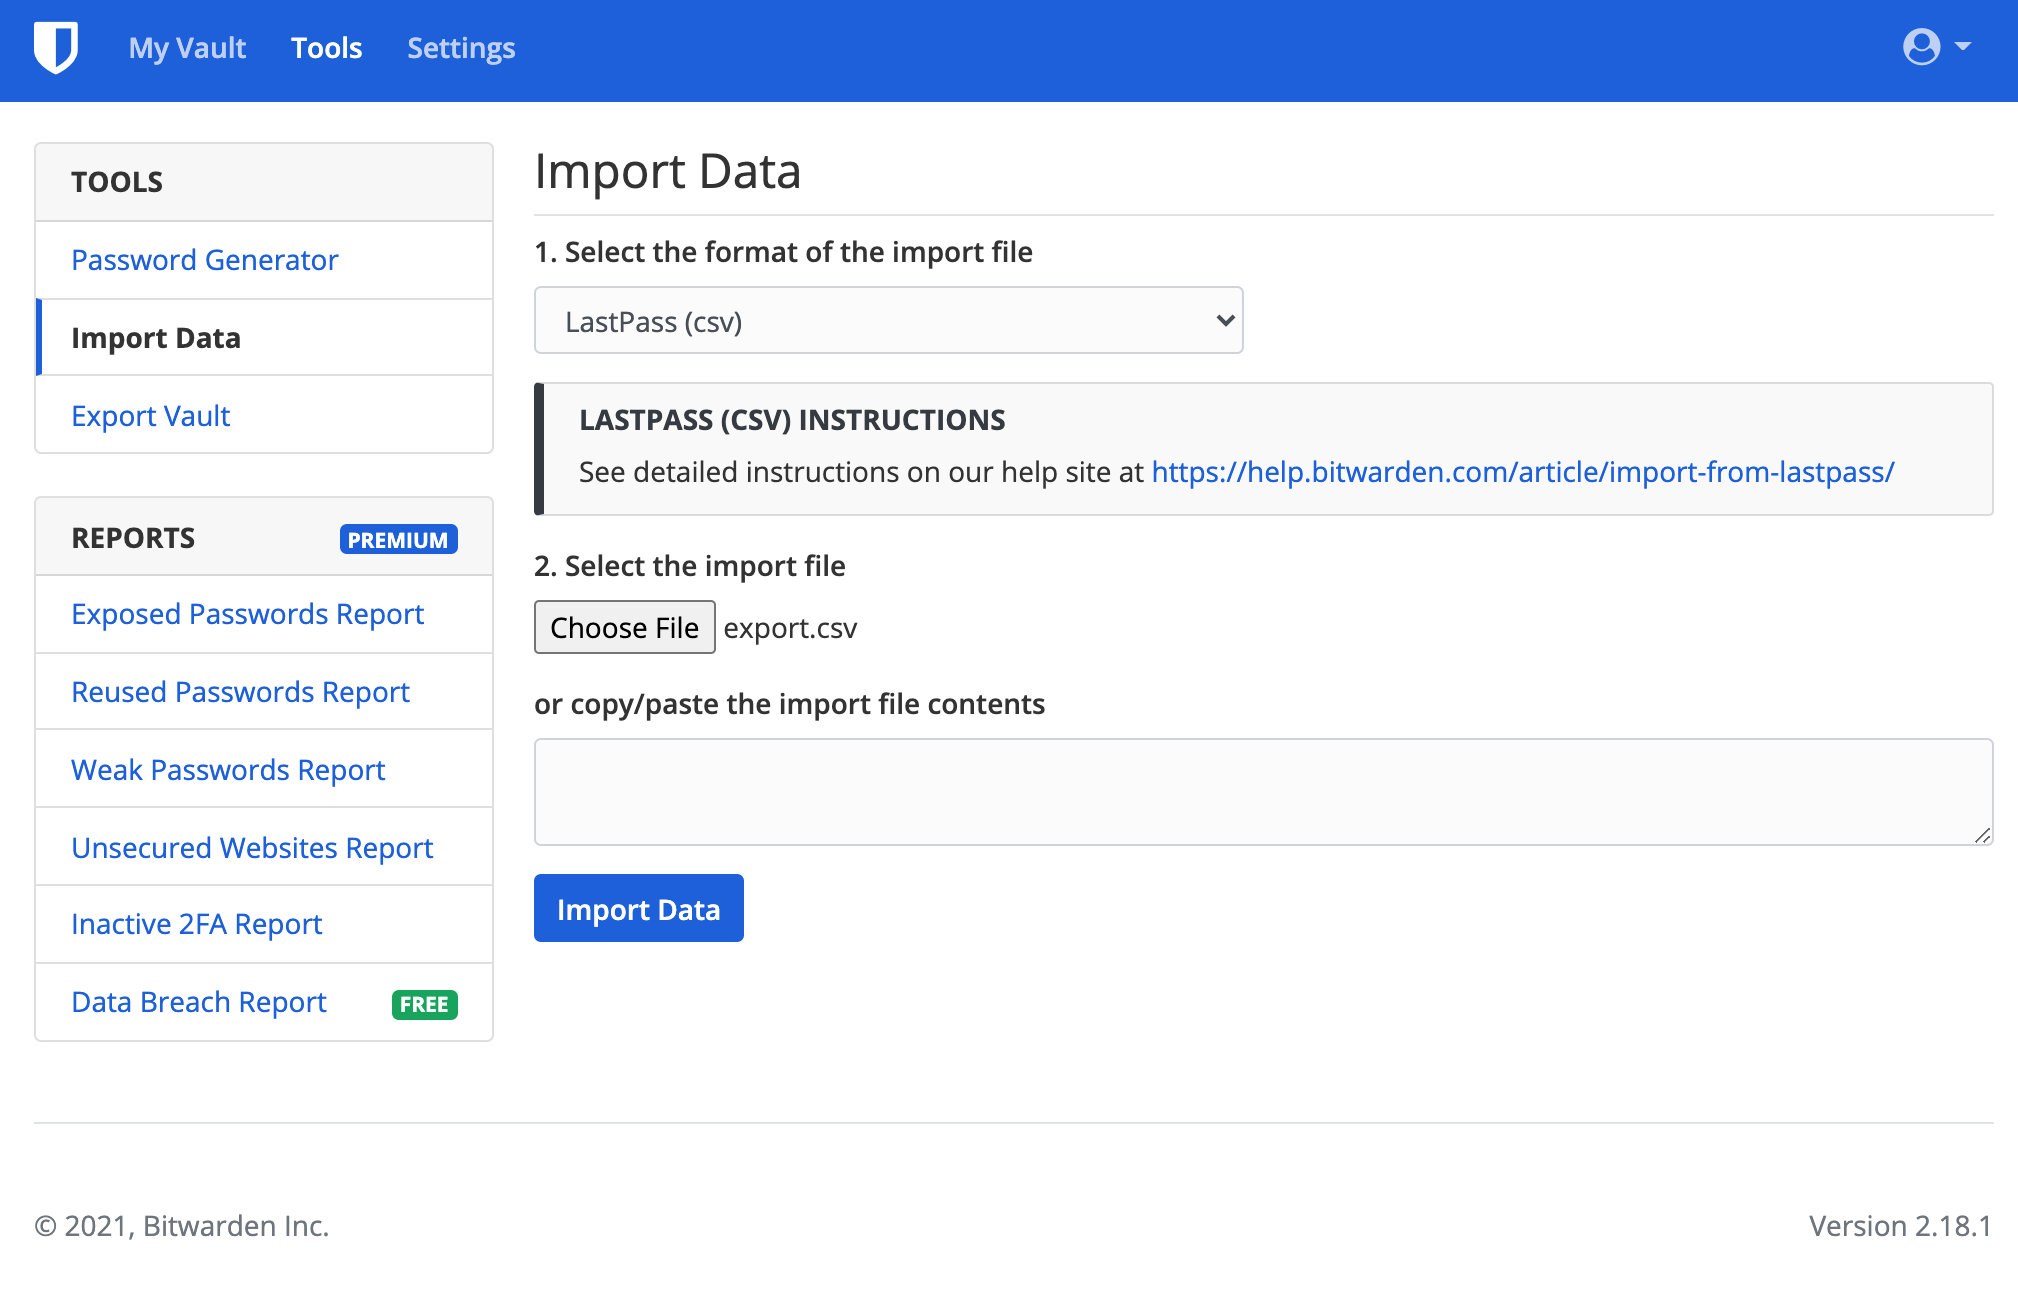Click Unsecured Websites Report tab

click(252, 846)
